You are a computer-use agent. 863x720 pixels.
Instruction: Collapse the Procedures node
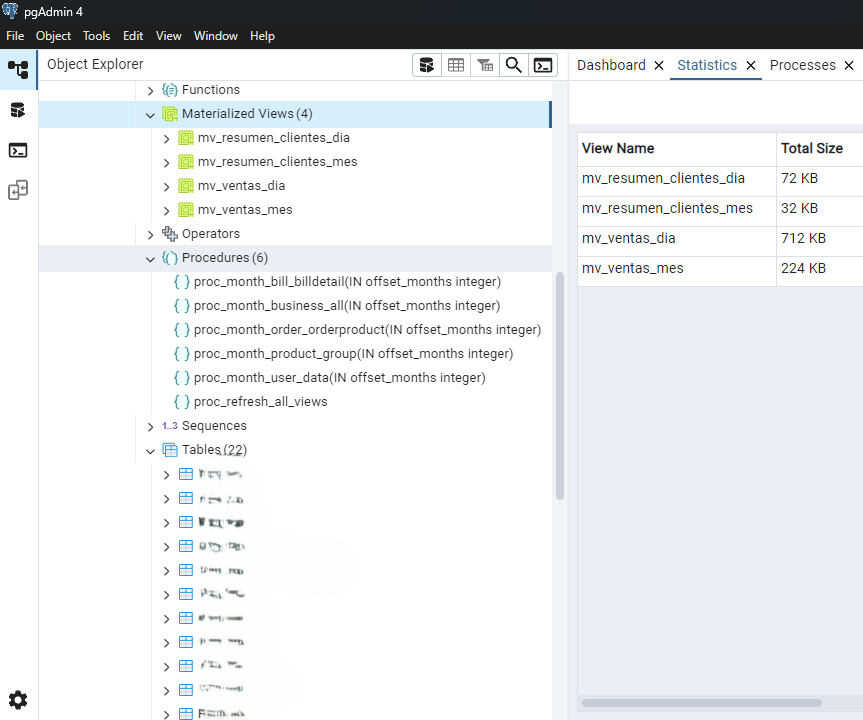[x=151, y=258]
